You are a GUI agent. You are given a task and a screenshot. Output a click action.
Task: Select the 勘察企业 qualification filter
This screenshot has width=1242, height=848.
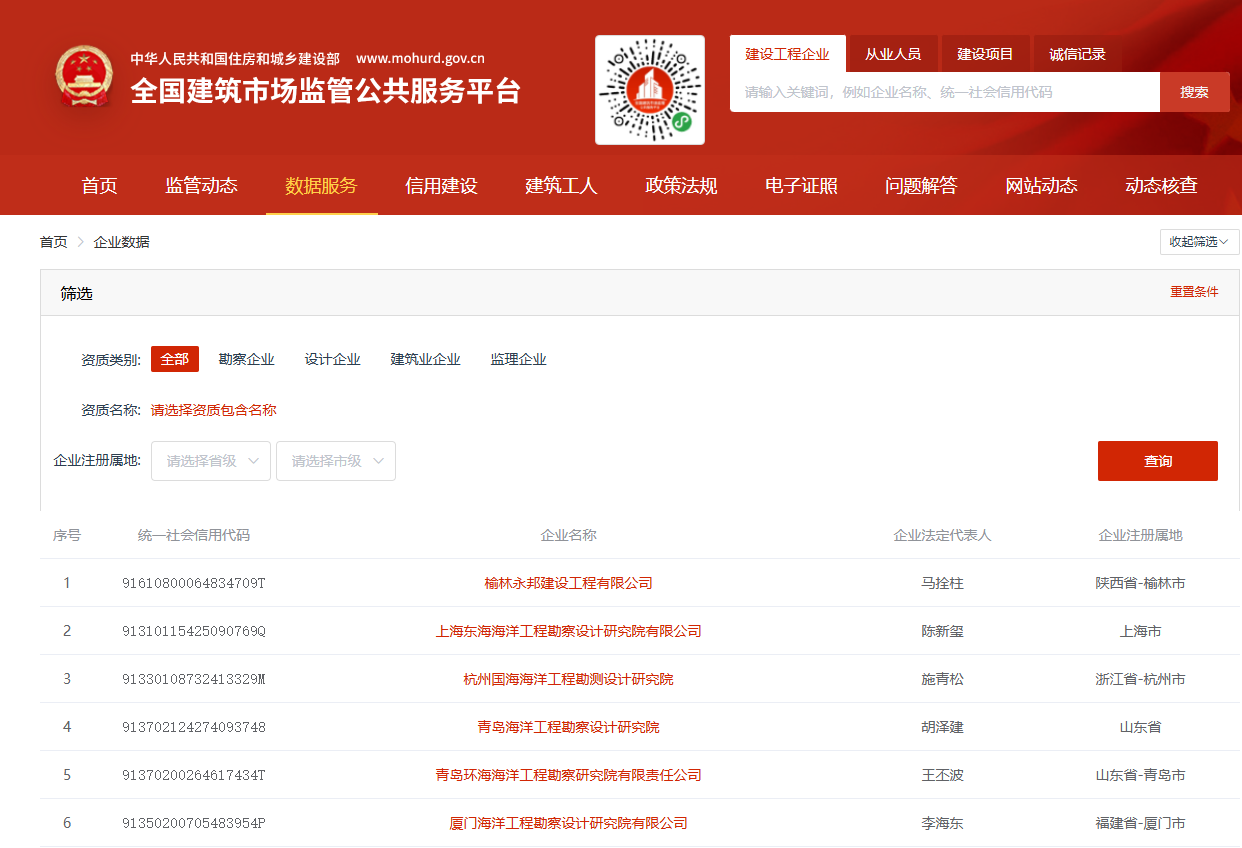coord(246,358)
